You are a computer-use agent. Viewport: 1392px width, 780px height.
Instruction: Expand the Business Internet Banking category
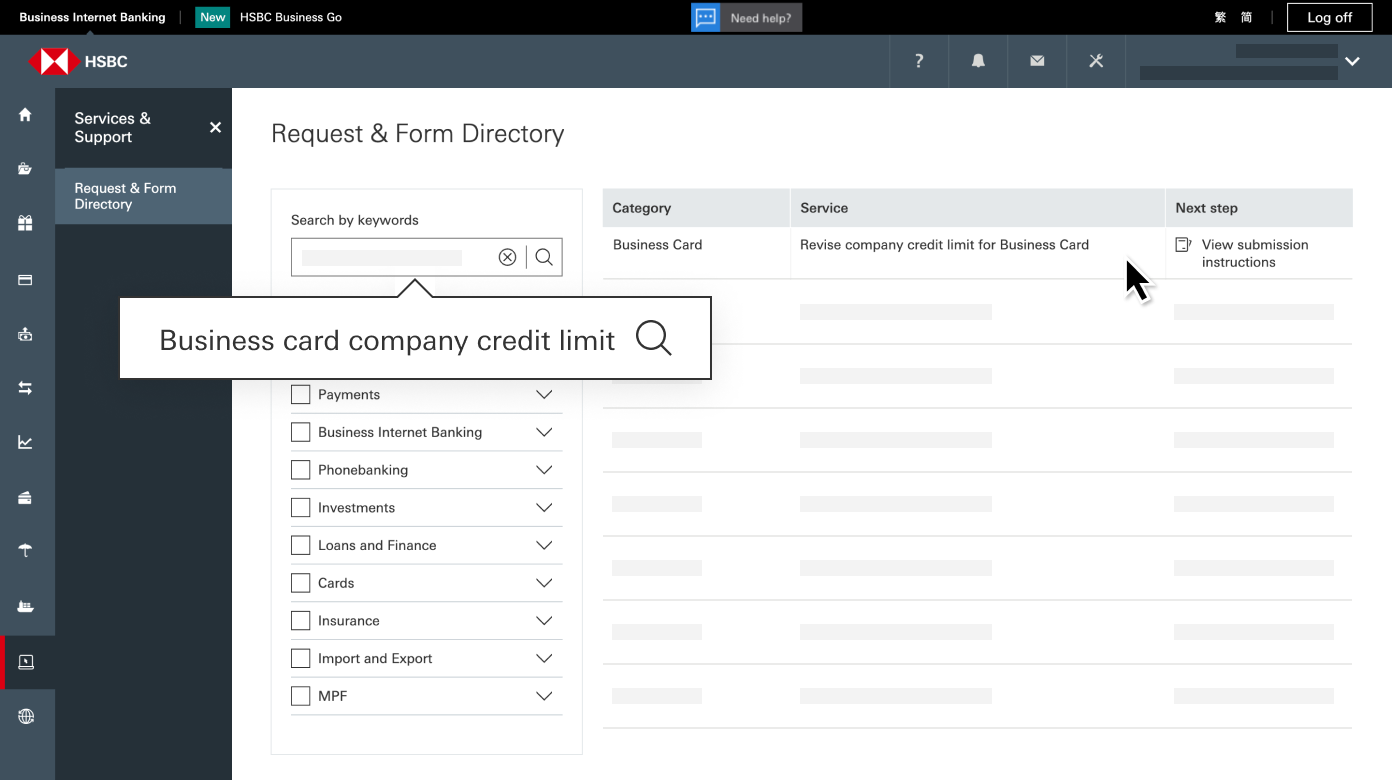[x=544, y=432]
